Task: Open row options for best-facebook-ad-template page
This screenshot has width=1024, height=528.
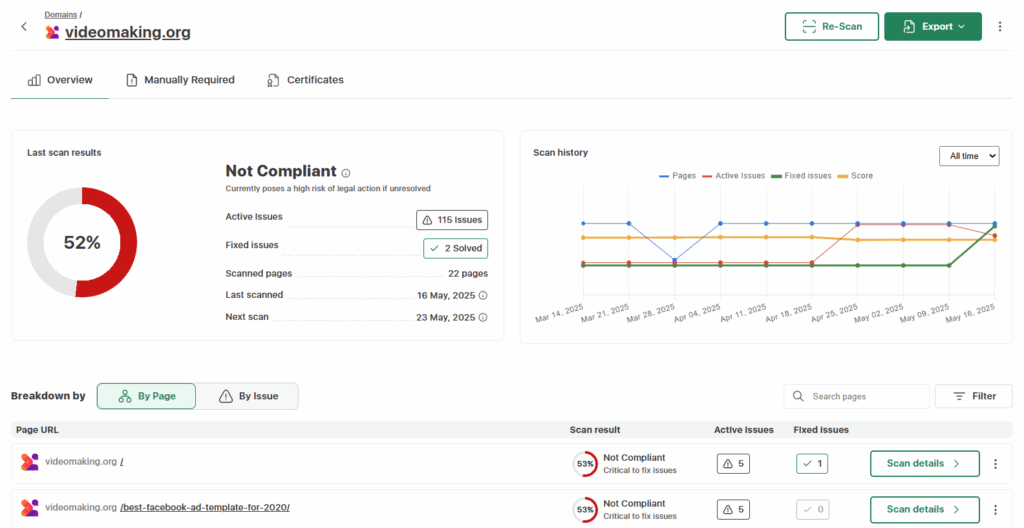Action: (995, 510)
